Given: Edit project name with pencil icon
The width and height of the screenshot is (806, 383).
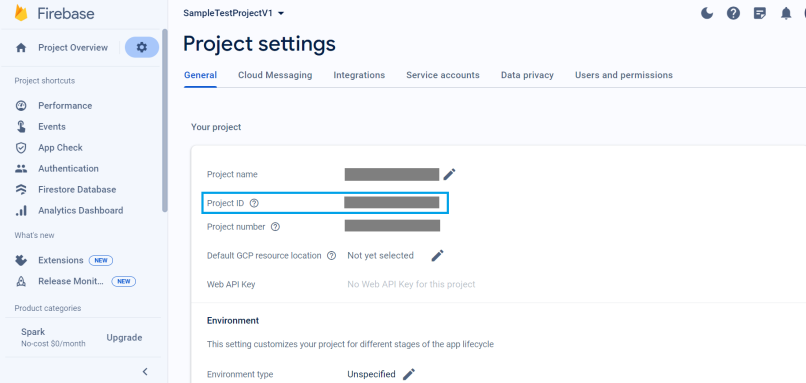Looking at the screenshot, I should [449, 174].
